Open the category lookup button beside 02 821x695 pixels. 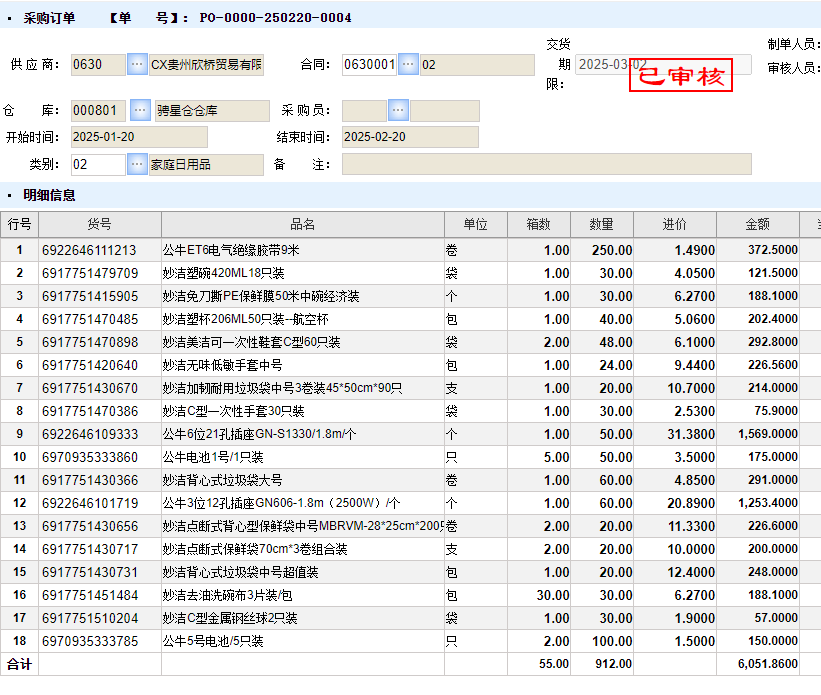(x=137, y=164)
